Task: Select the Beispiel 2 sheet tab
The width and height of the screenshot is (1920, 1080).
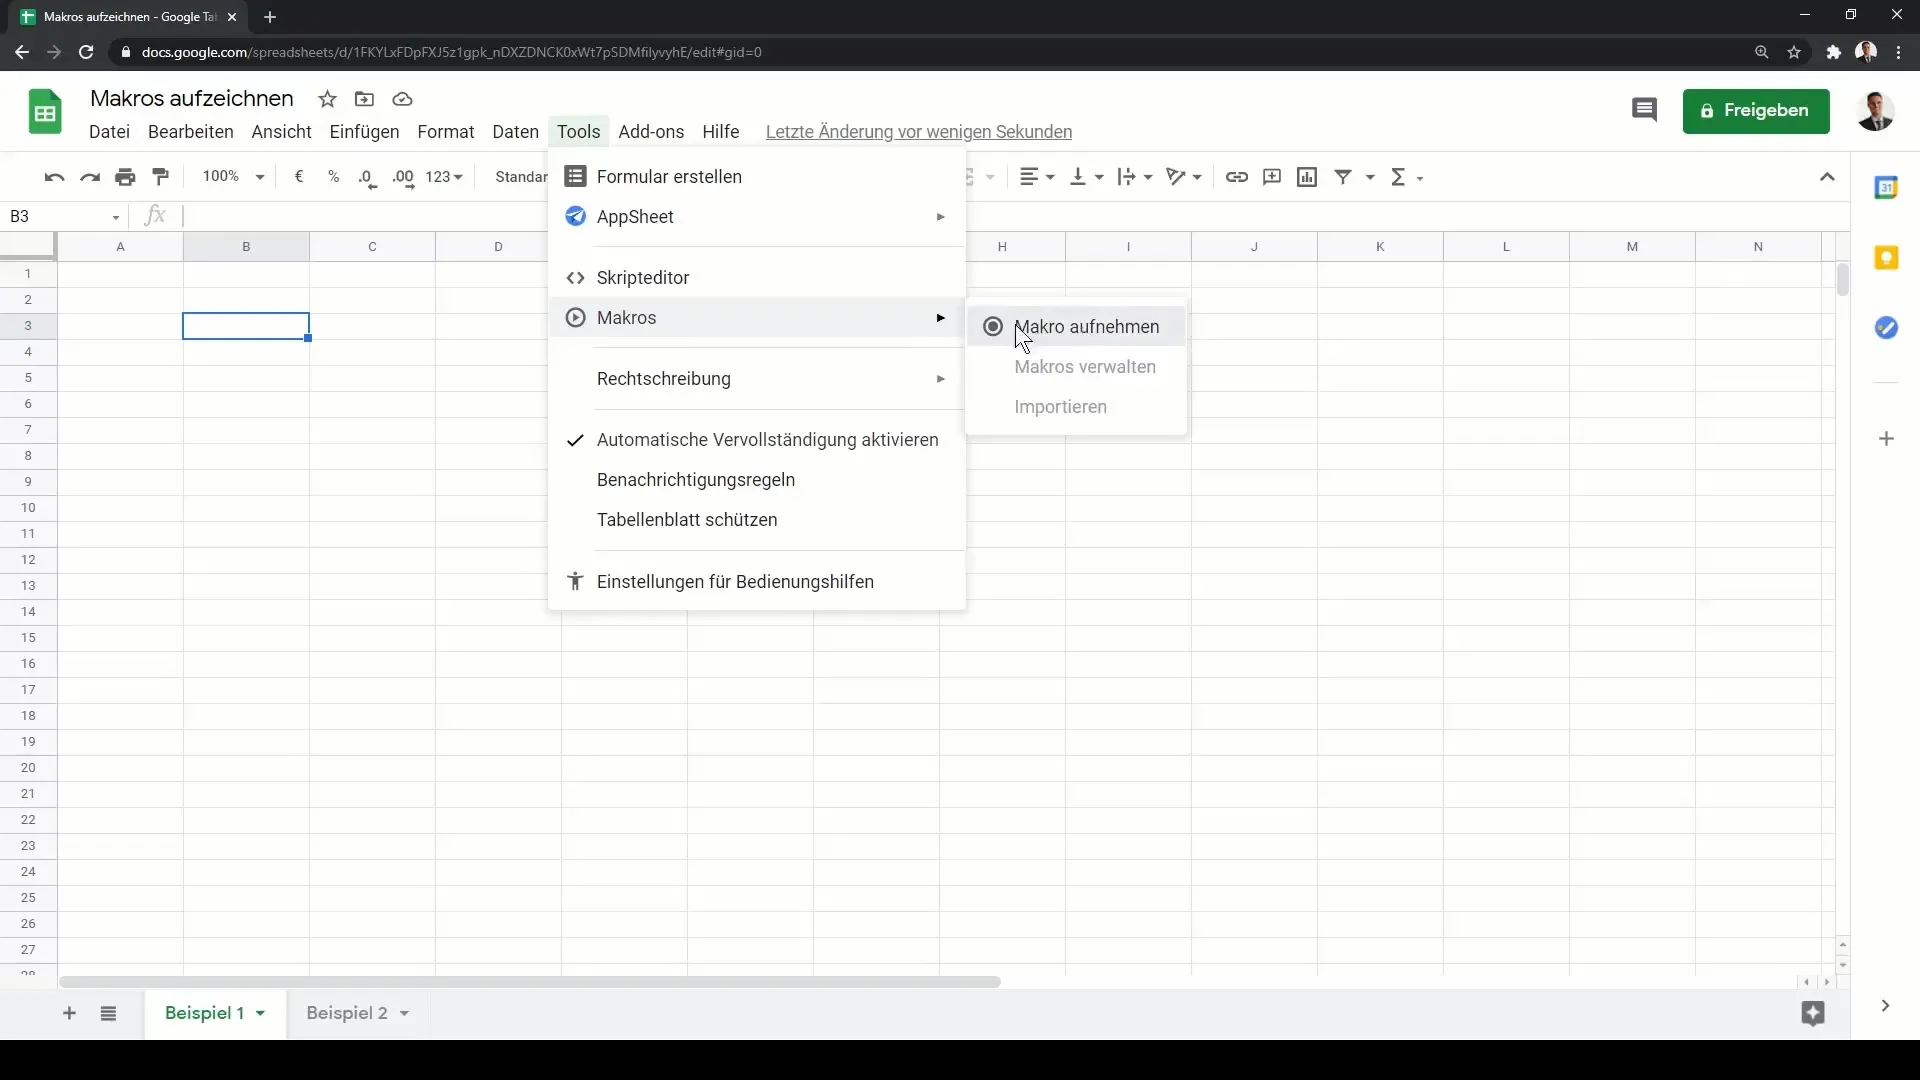Action: pos(347,1013)
